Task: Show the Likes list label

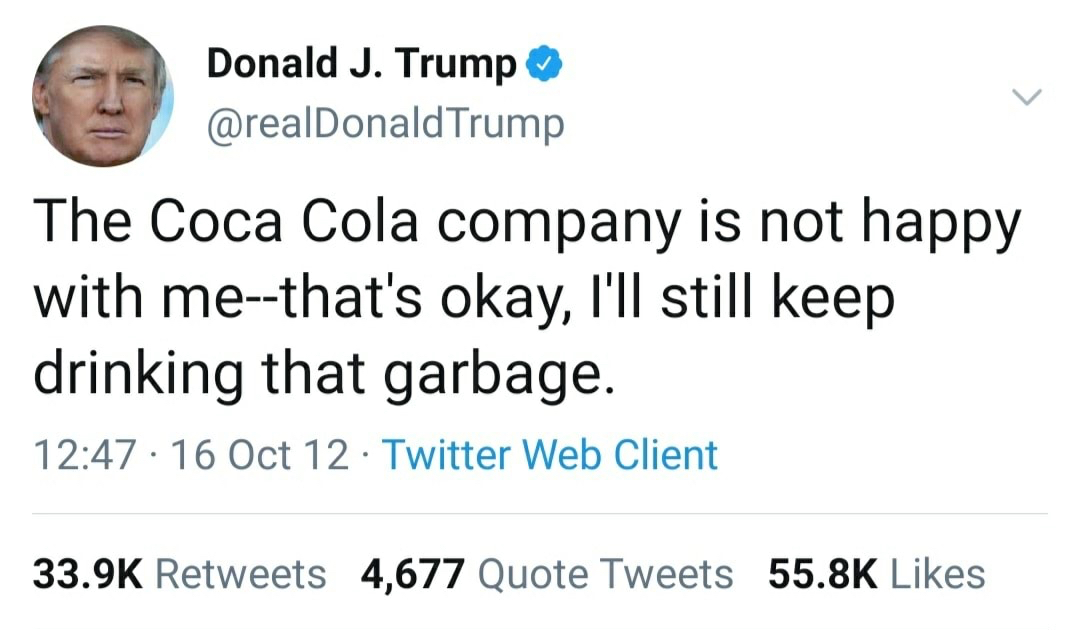Action: click(937, 575)
